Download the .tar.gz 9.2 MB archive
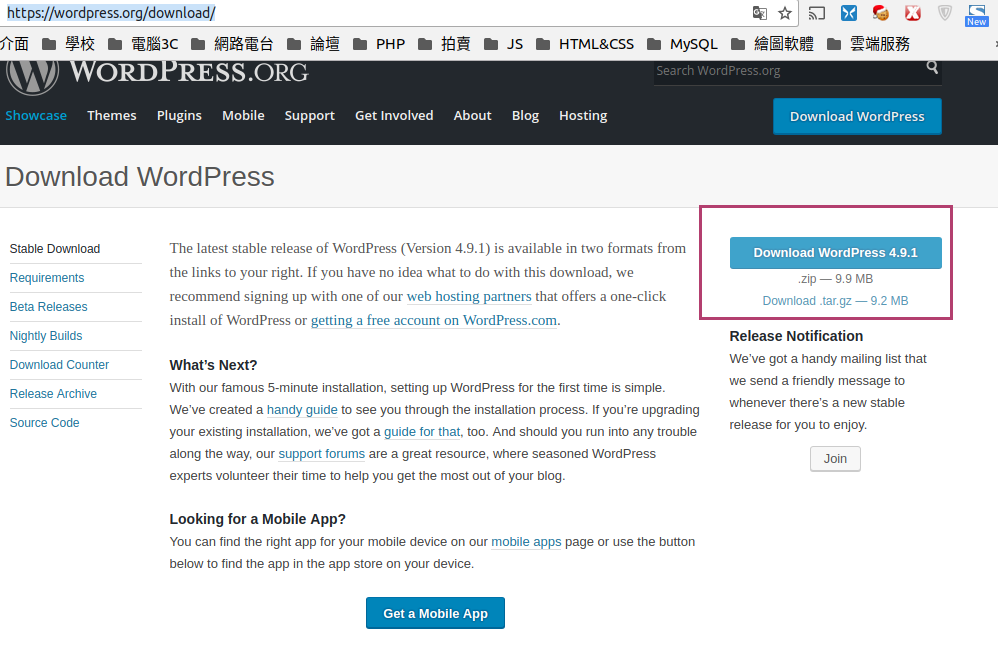The height and width of the screenshot is (648, 998). pyautogui.click(x=835, y=301)
